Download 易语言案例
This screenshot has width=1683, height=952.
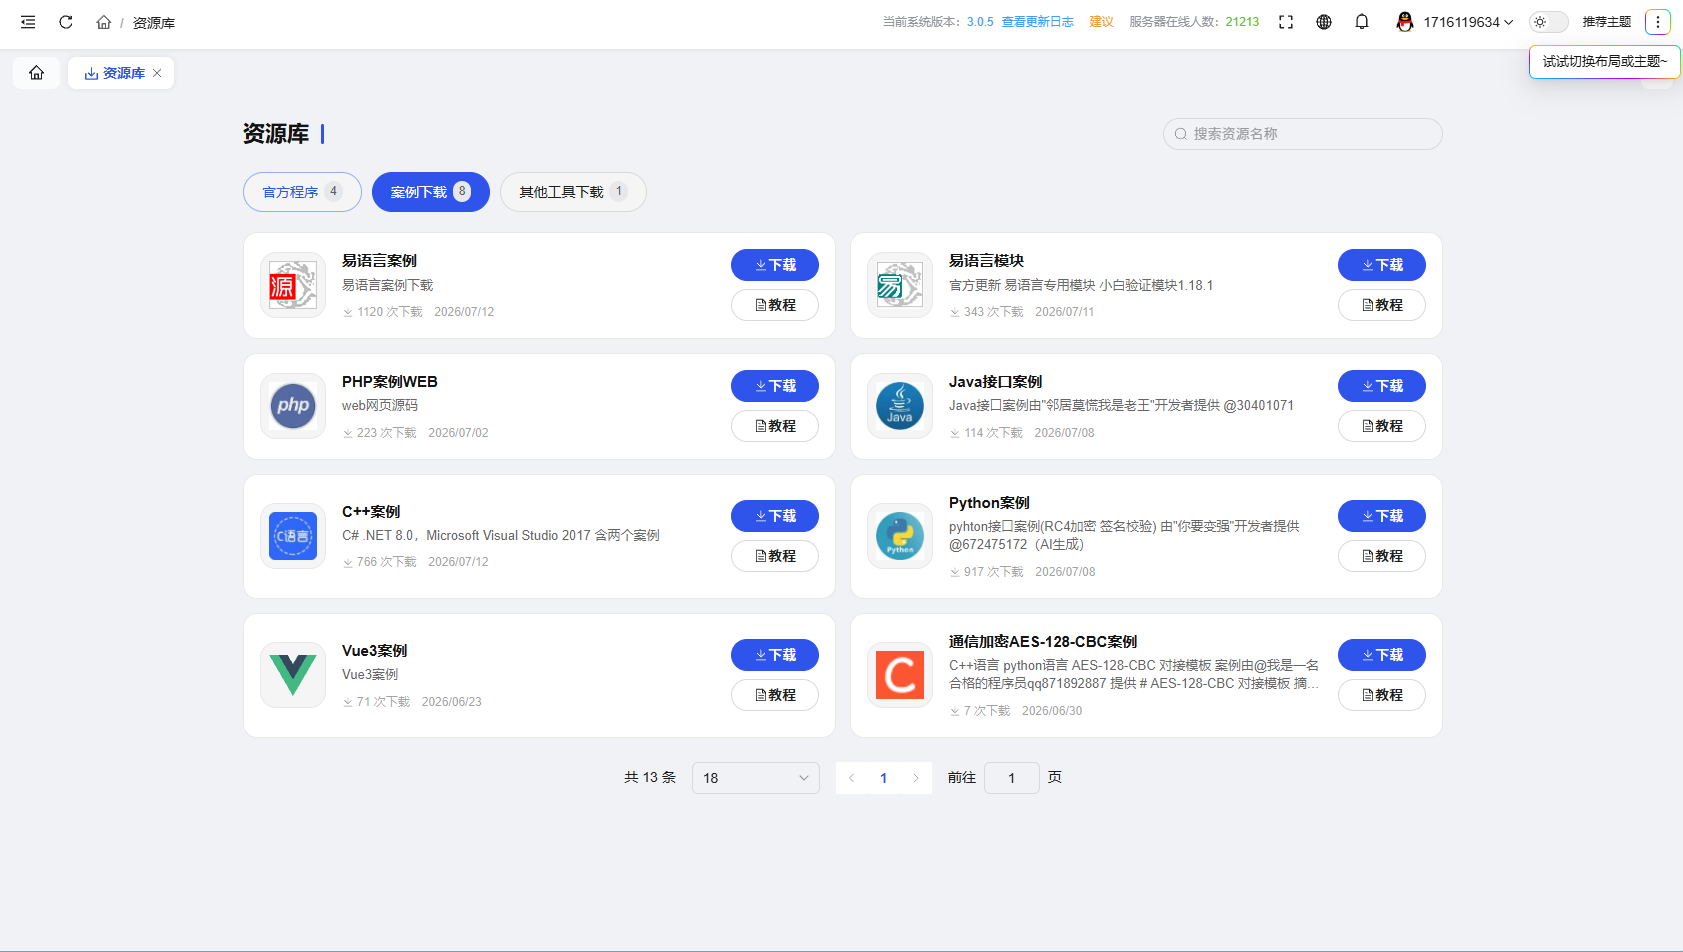point(775,265)
